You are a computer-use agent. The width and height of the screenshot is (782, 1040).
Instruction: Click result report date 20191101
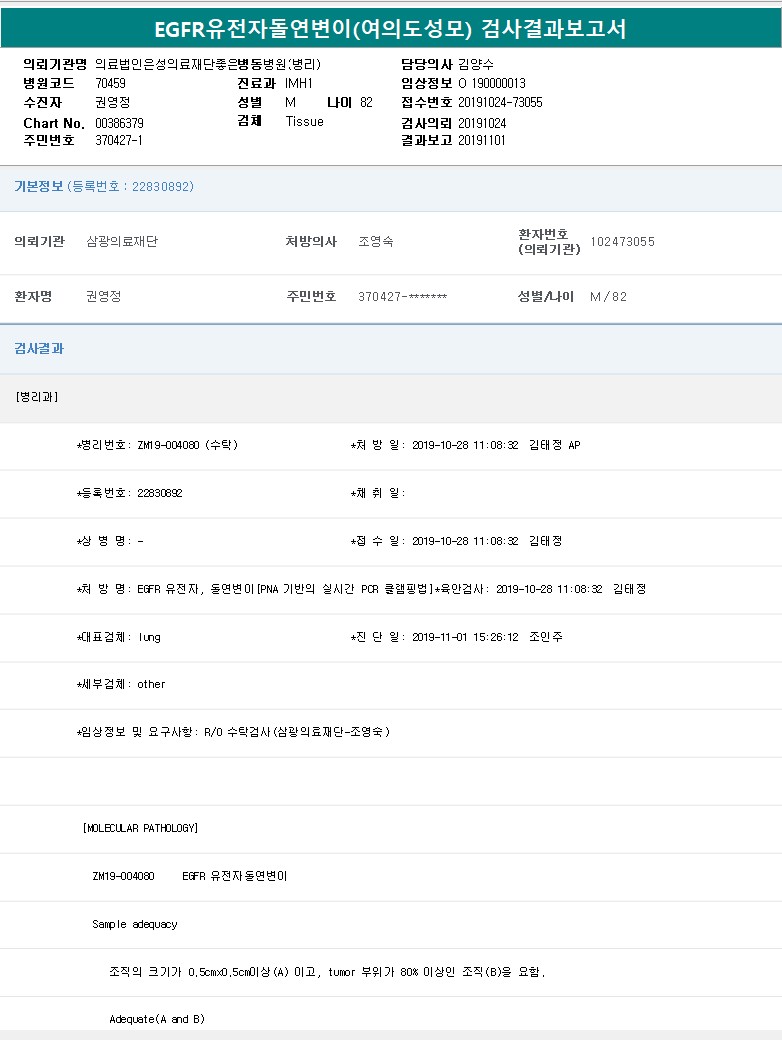[482, 140]
